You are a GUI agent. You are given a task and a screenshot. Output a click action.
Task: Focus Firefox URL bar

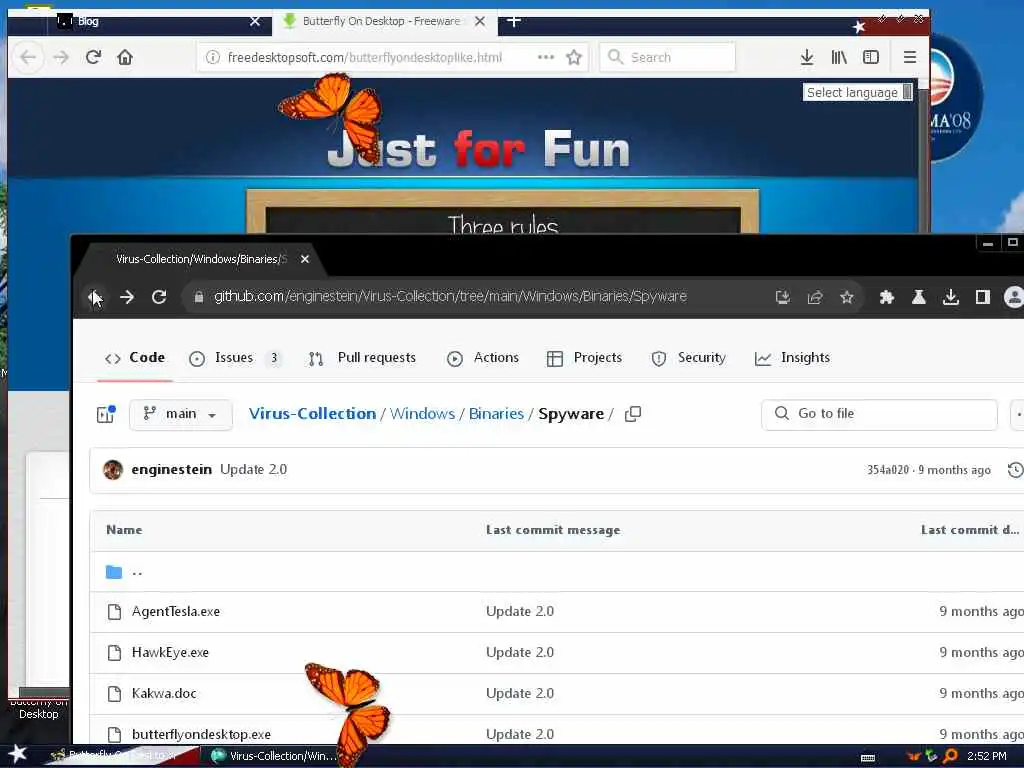click(364, 57)
